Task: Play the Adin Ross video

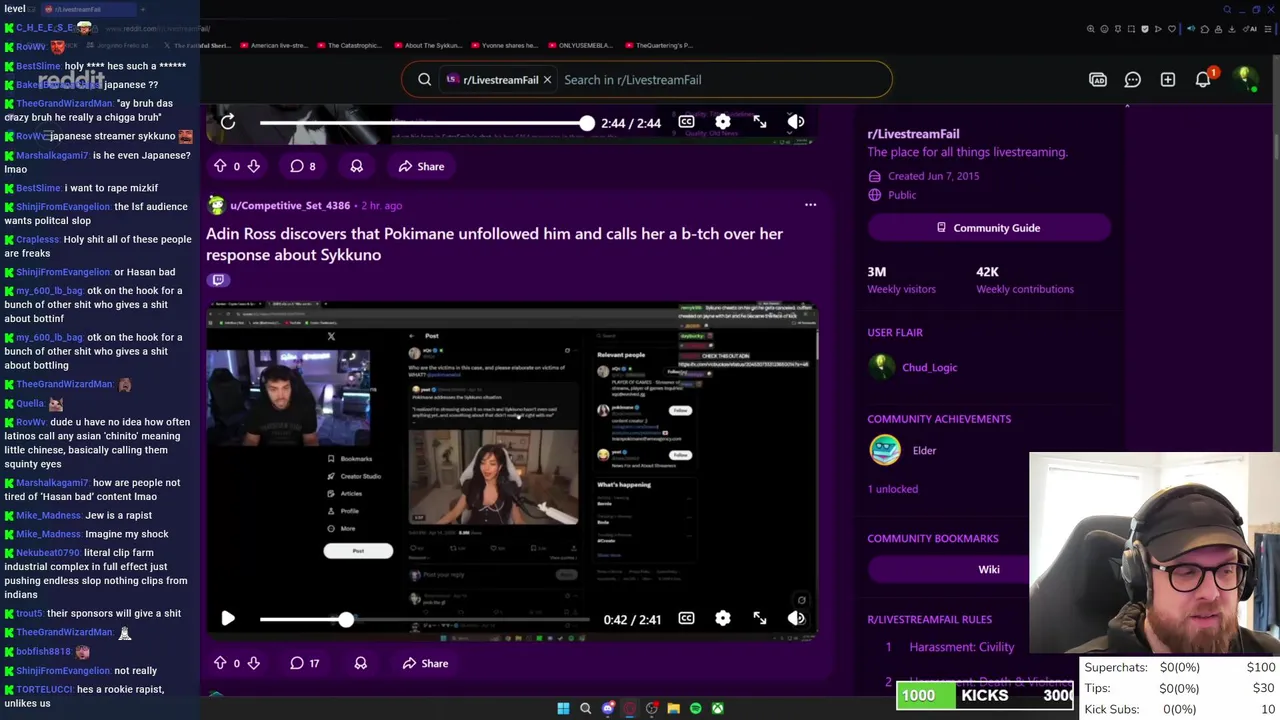Action: pos(228,619)
